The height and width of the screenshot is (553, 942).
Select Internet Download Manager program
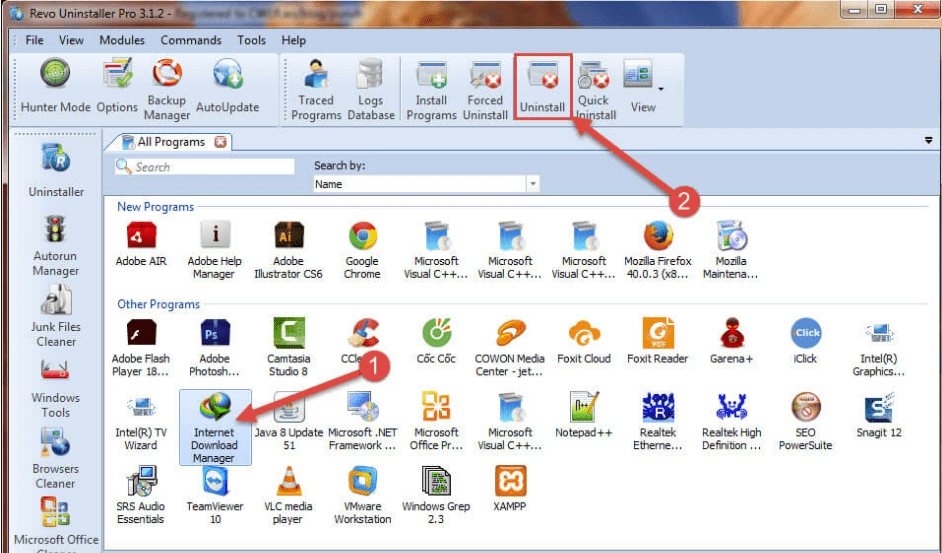pos(215,427)
